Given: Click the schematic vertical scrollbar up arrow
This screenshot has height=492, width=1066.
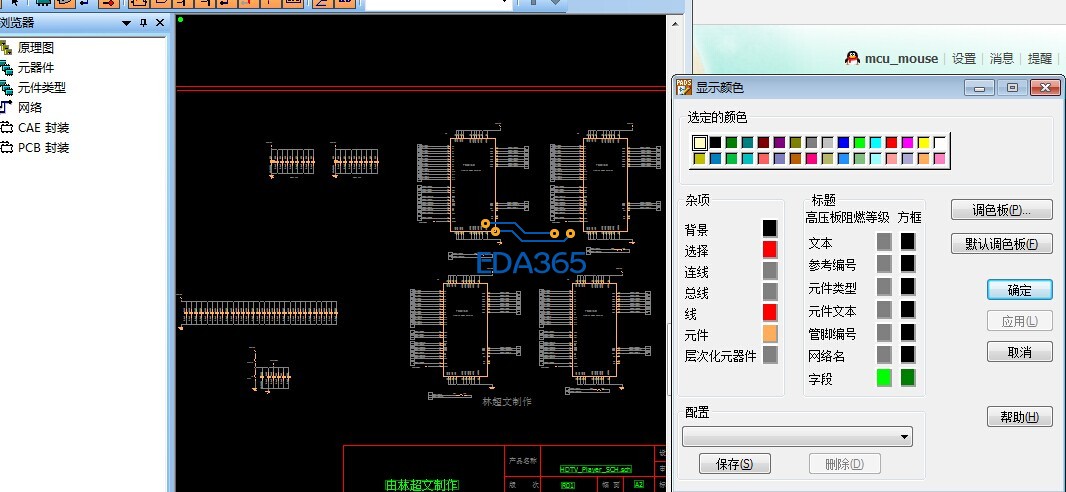Looking at the screenshot, I should click(x=675, y=24).
